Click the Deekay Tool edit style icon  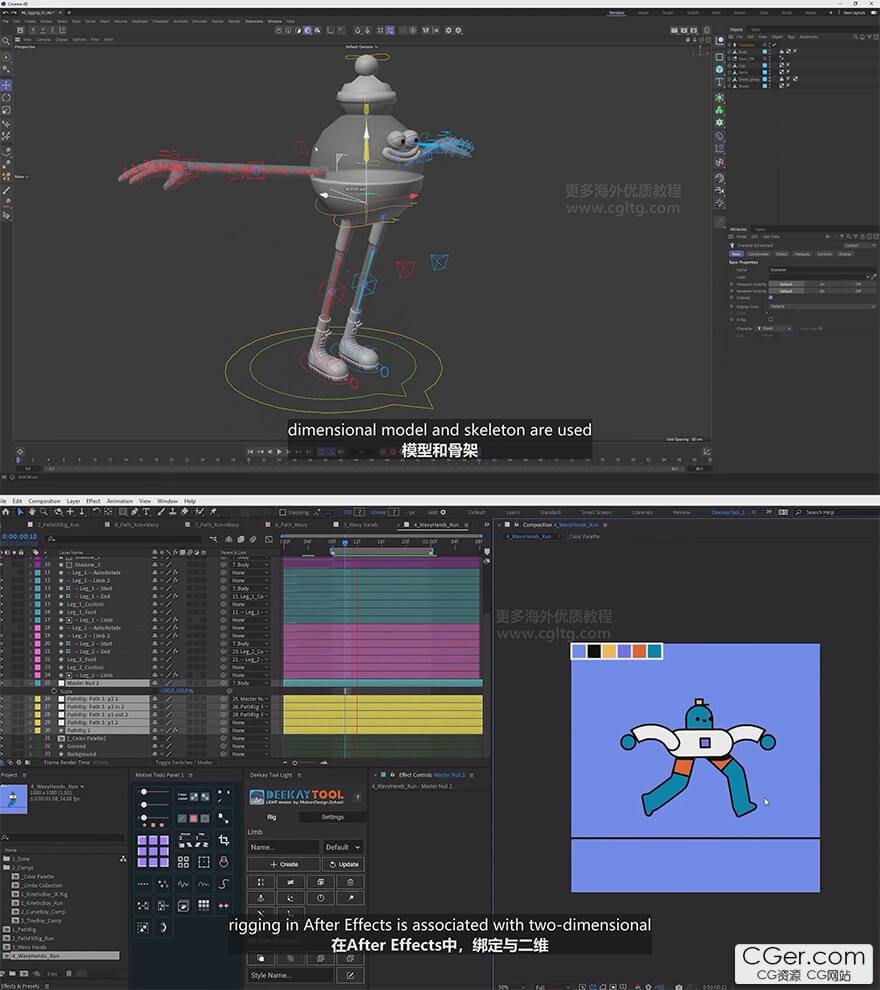click(x=350, y=975)
